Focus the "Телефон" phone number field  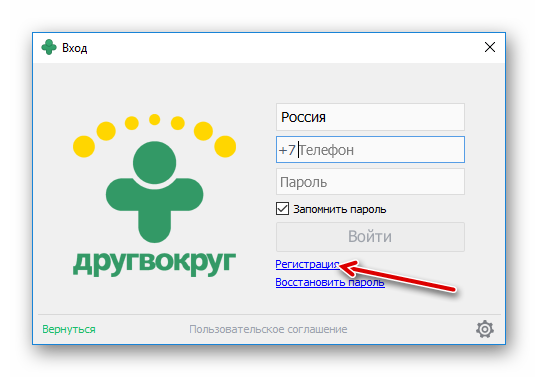370,150
